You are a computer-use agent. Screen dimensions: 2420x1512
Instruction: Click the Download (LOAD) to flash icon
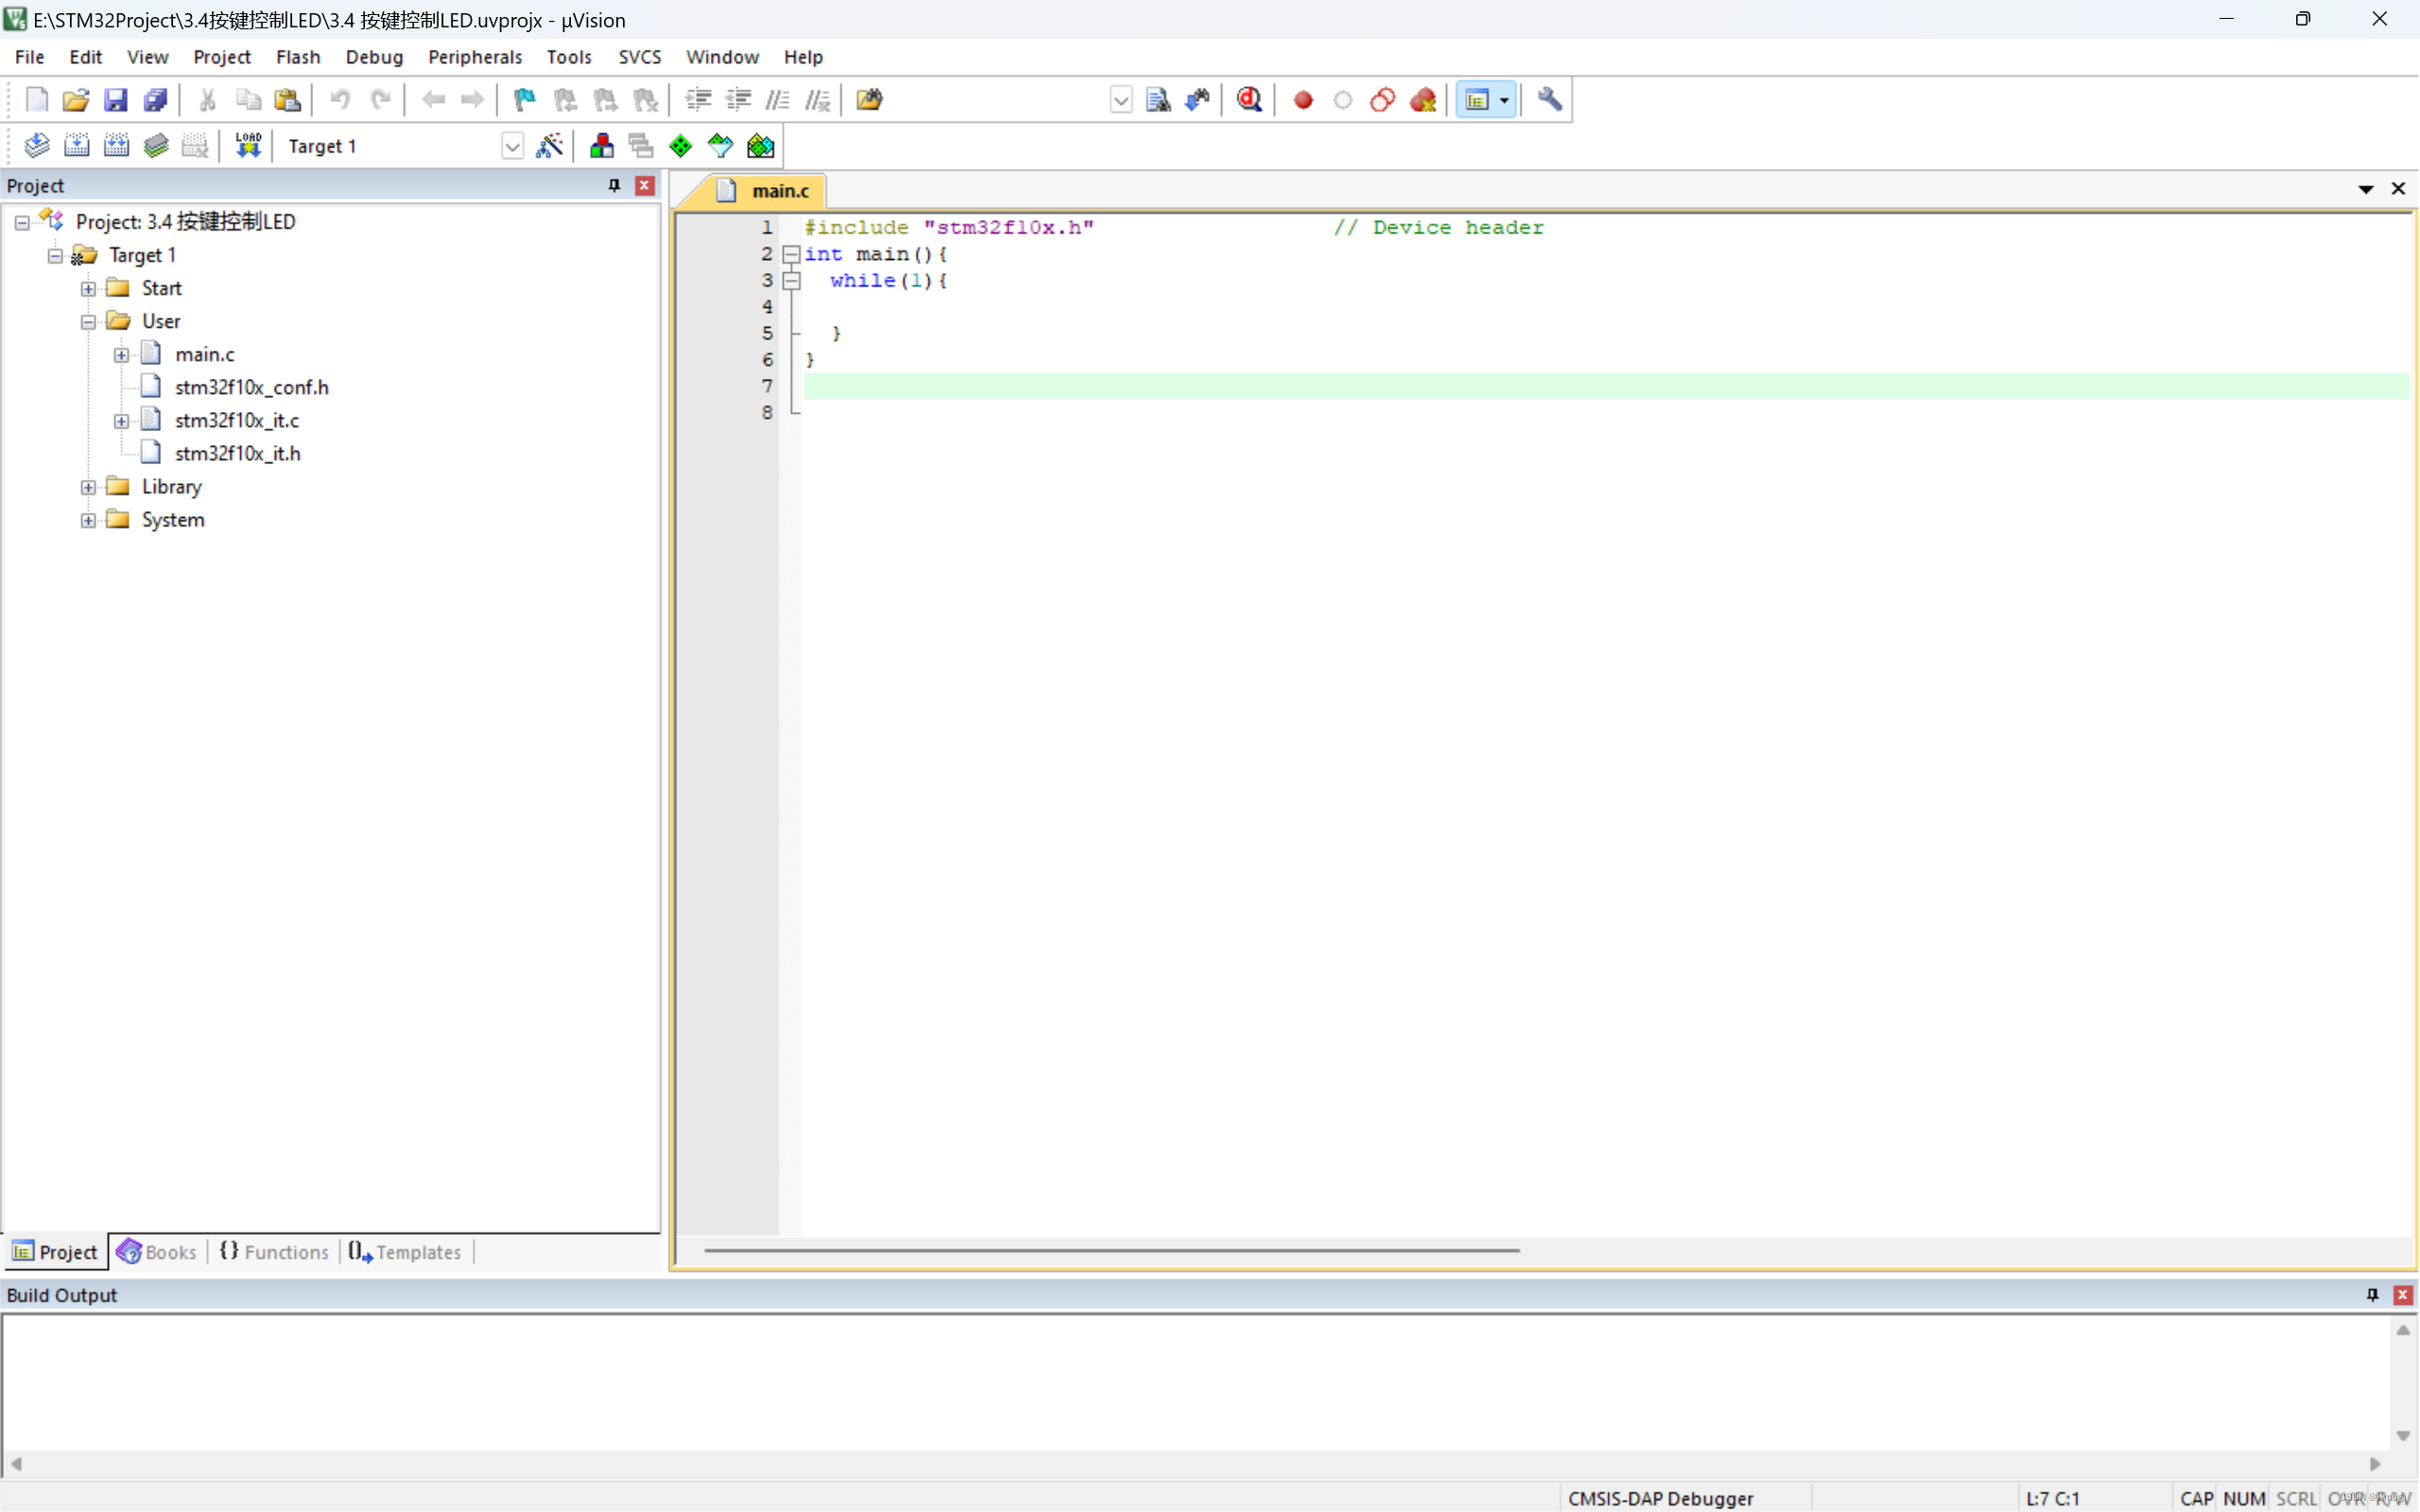[x=248, y=146]
